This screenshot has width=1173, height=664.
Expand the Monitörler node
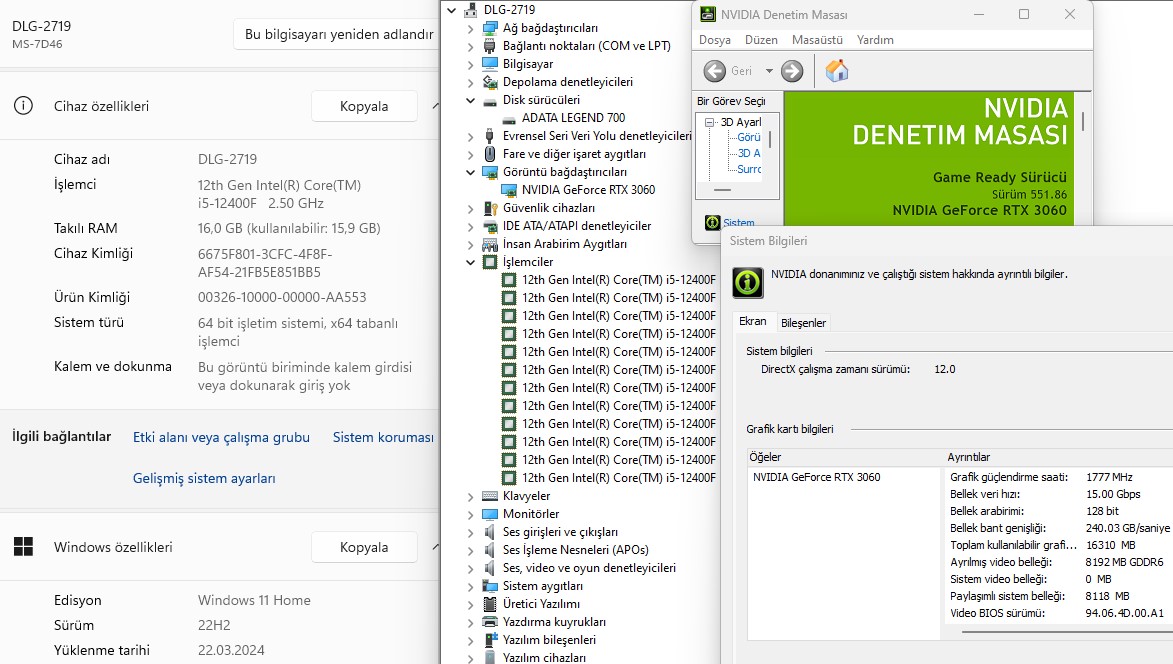pos(470,514)
